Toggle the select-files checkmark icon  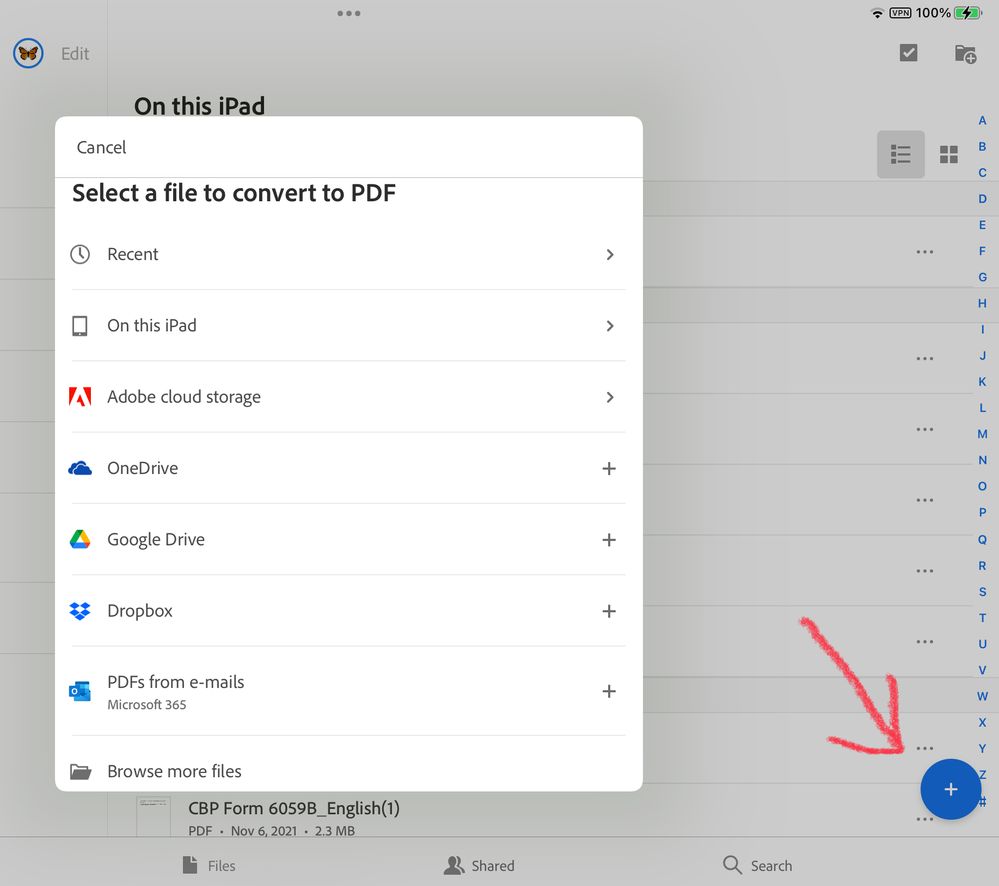point(909,53)
